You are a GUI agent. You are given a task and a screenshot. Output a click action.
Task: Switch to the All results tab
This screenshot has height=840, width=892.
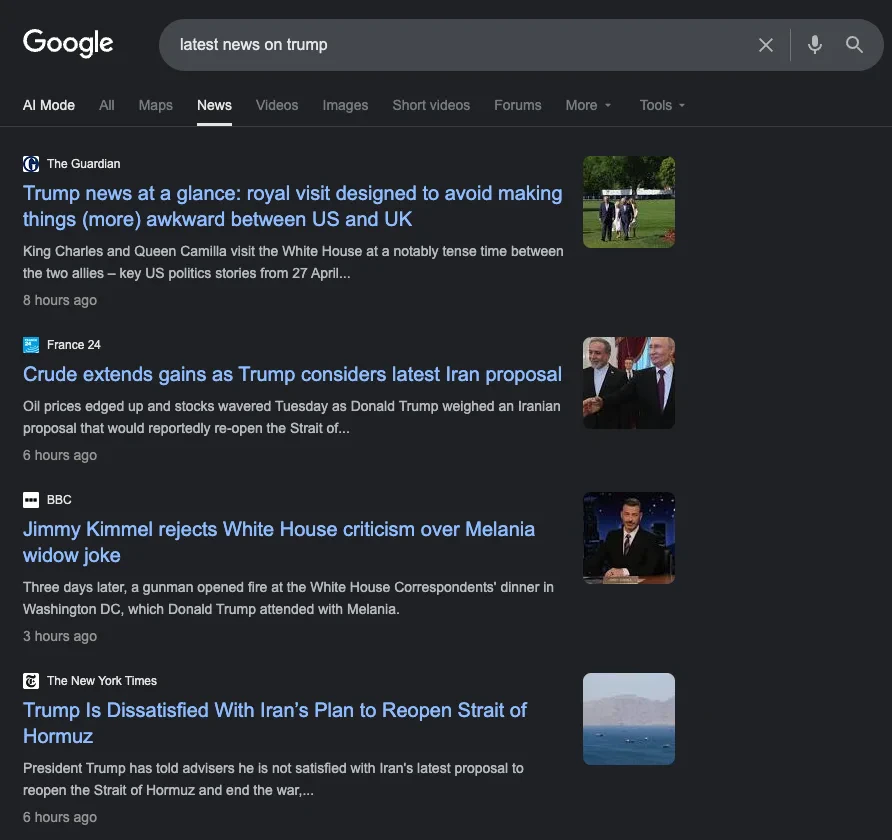106,105
